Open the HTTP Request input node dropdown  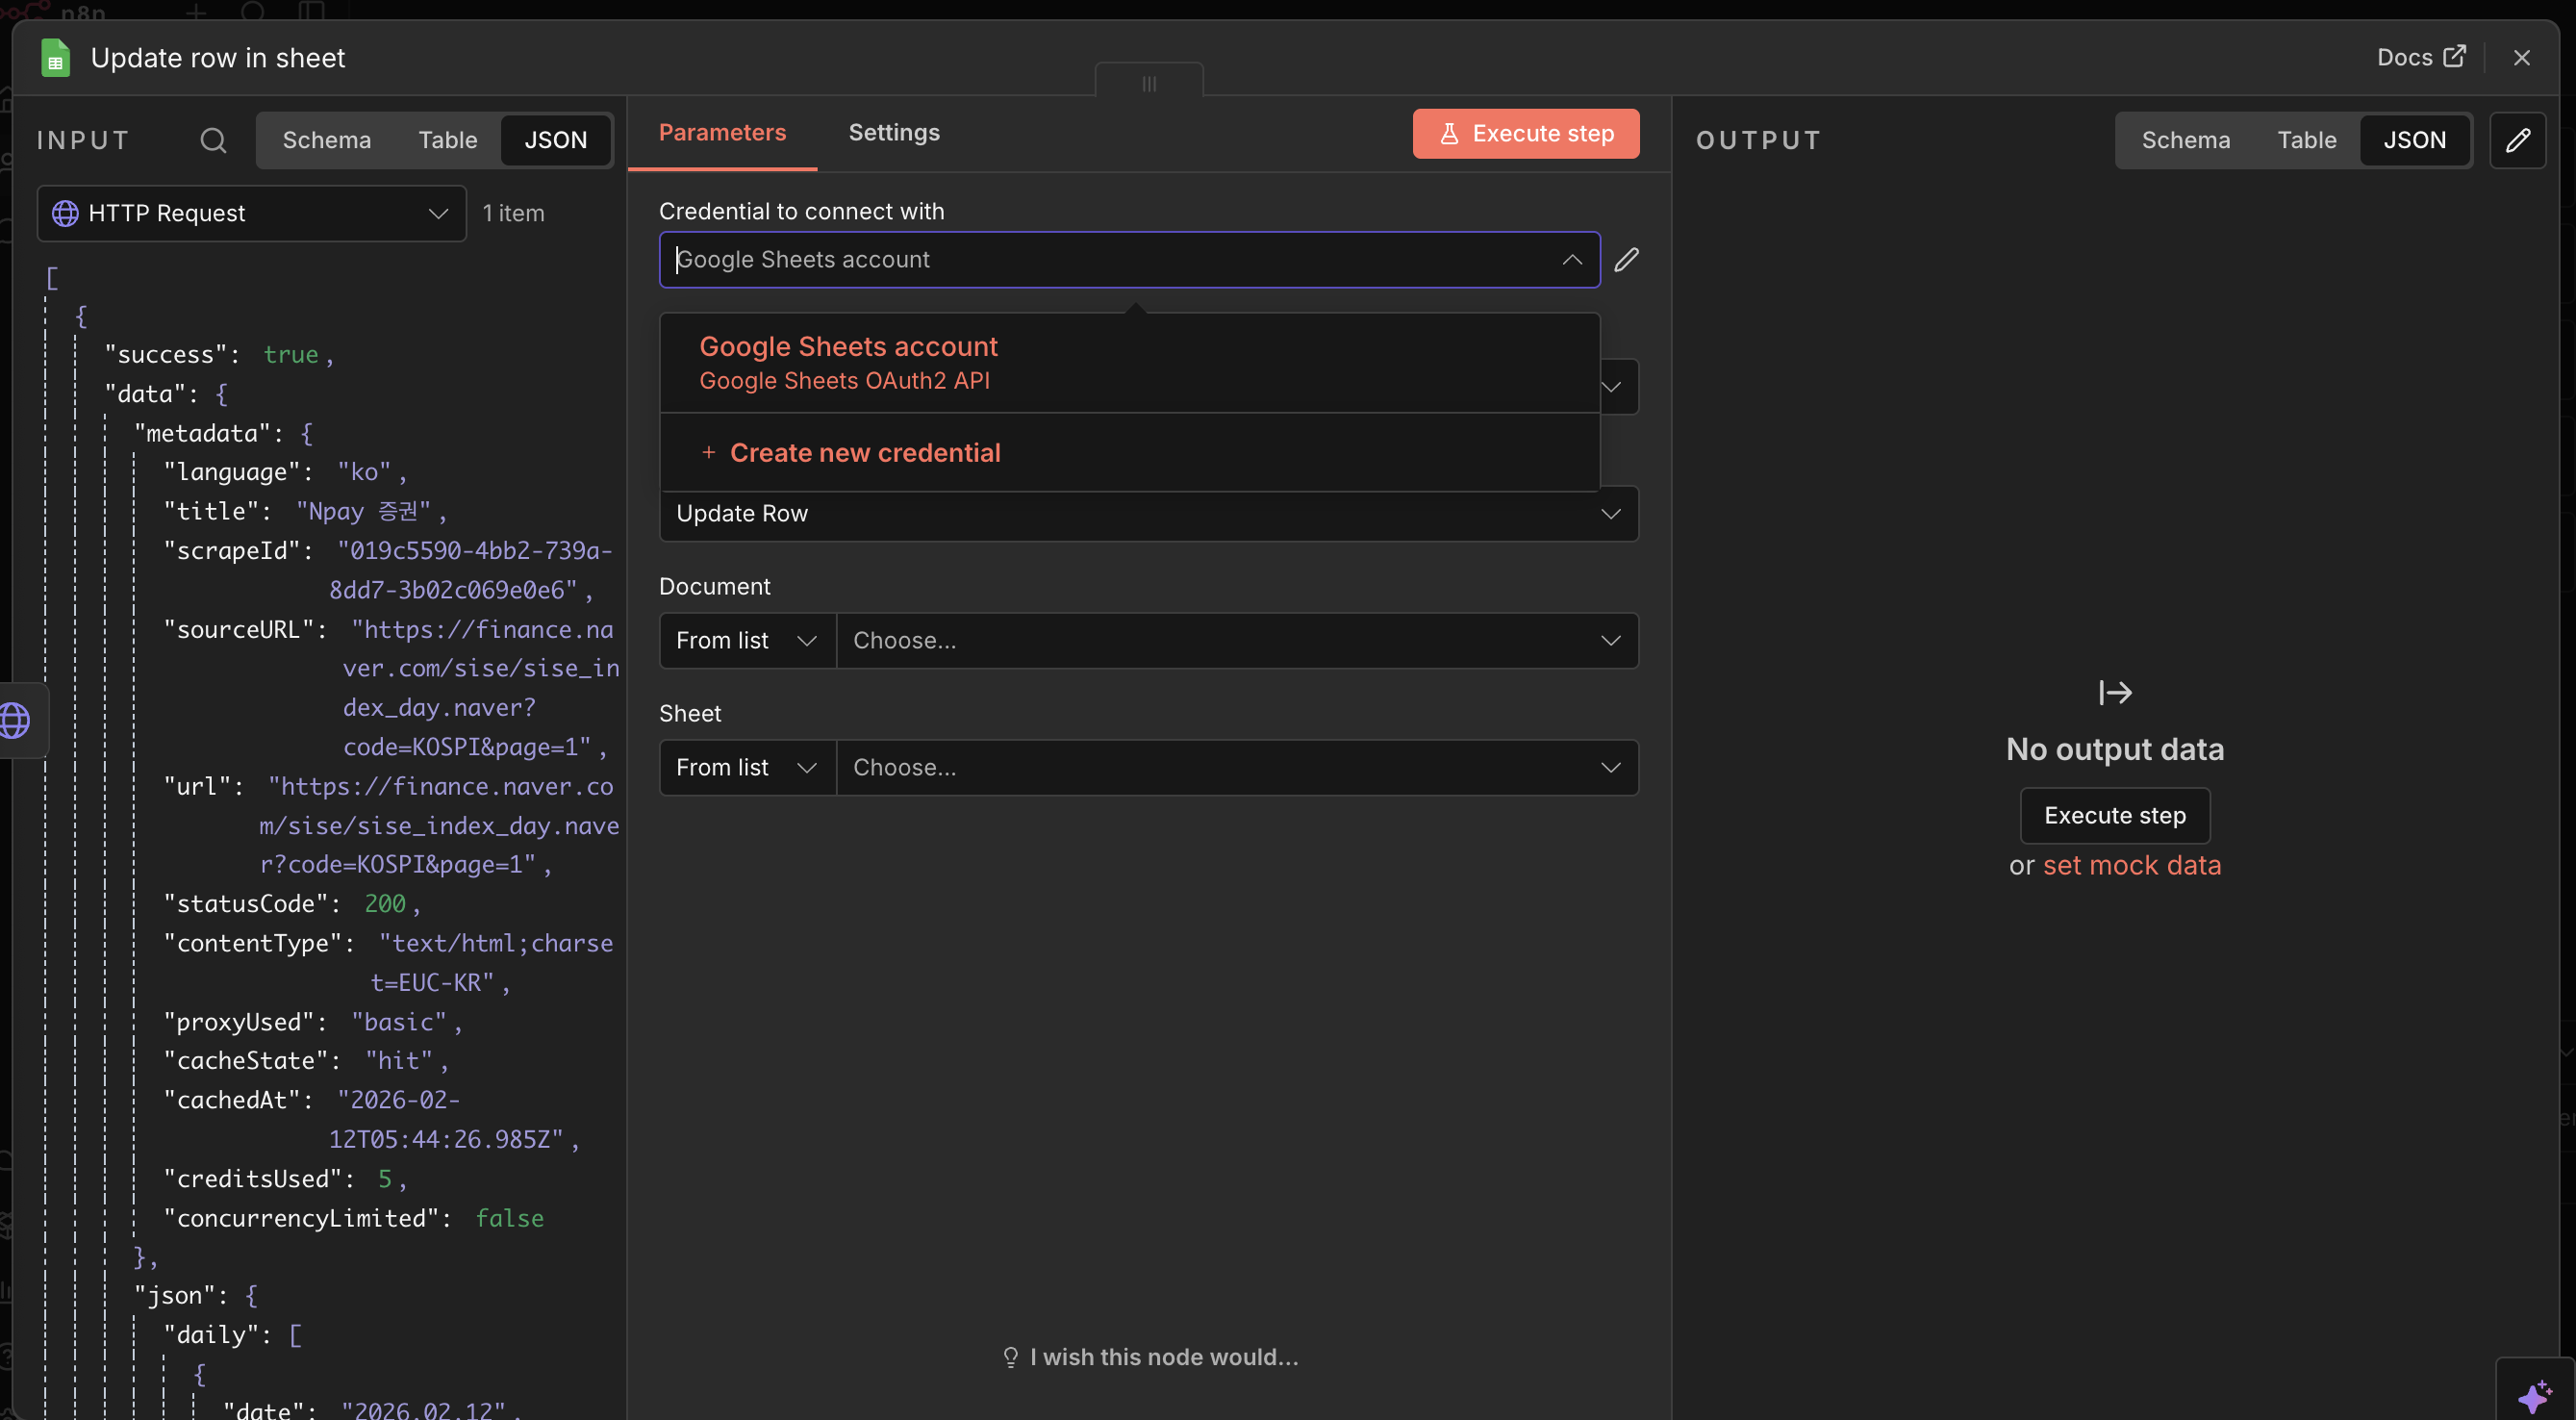click(x=251, y=213)
